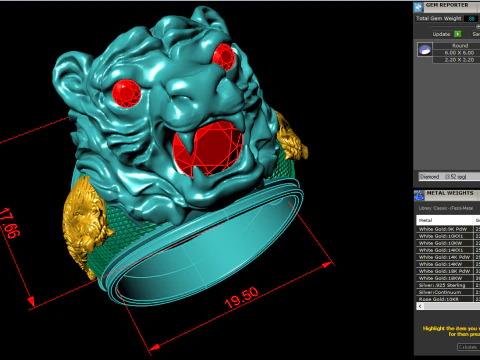Select the 19.50 dimension label
Screen dimensions: 480x360
click(x=241, y=297)
